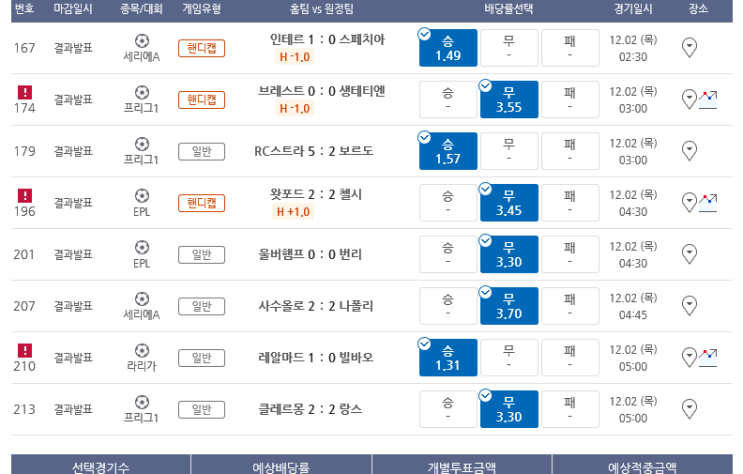Open stats chart icon for match 174

[708, 100]
